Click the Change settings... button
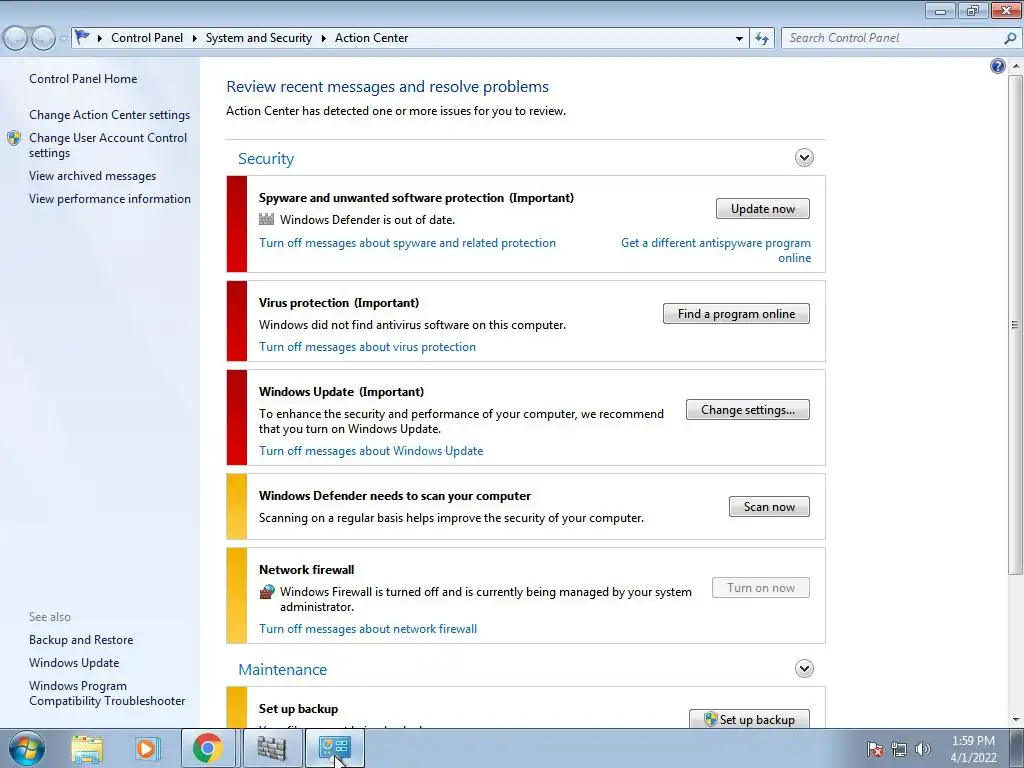This screenshot has height=768, width=1024. [748, 409]
